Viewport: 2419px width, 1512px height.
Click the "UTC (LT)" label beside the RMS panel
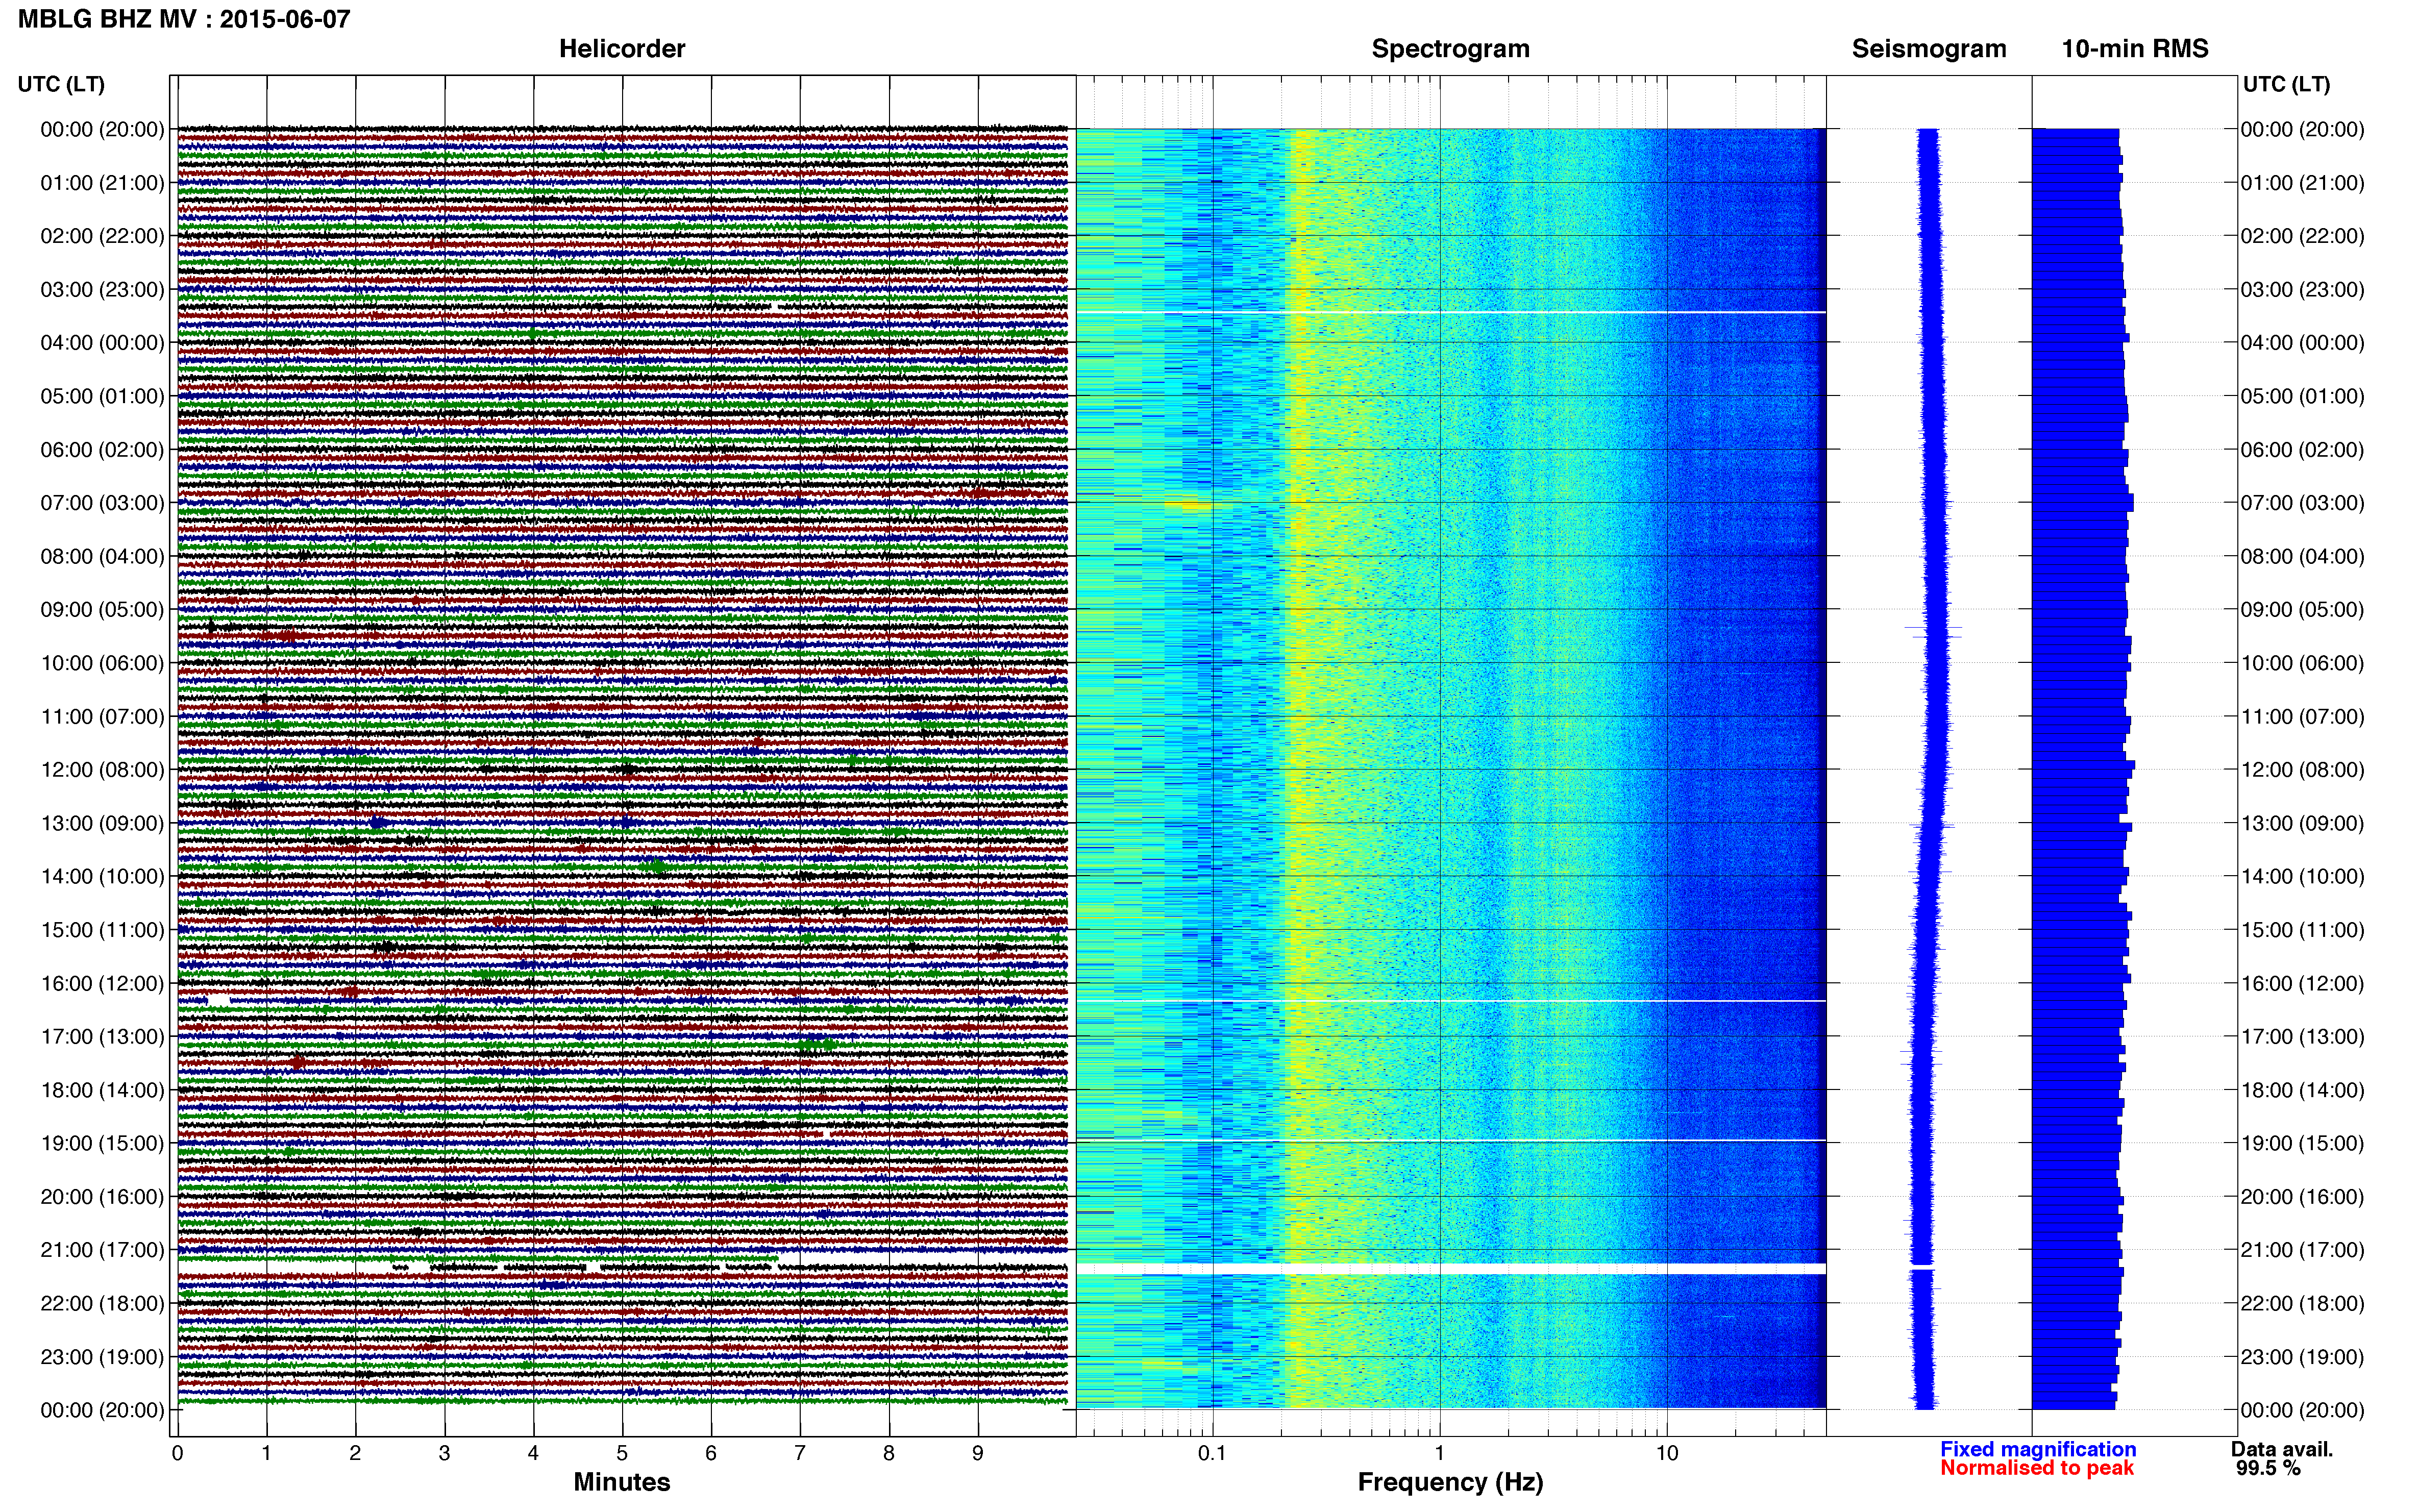click(x=2286, y=84)
